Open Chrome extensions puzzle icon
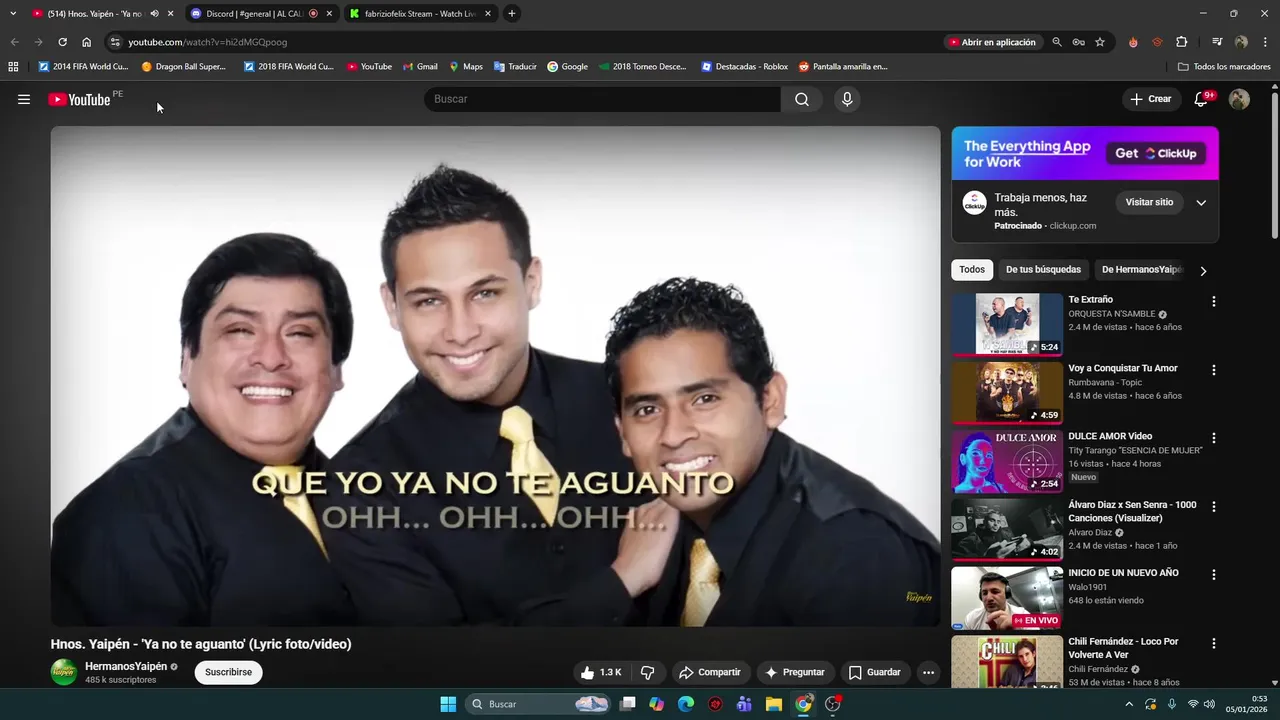This screenshot has height=720, width=1280. [1181, 42]
